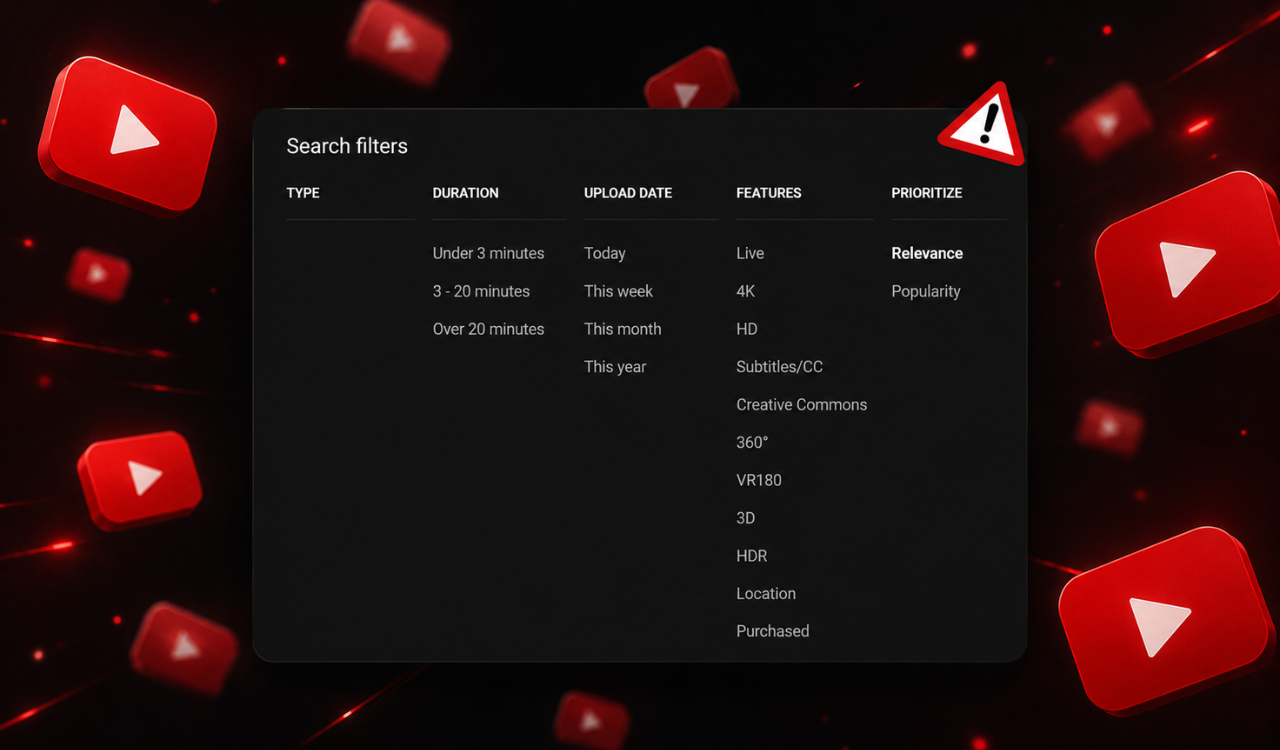Apply the VR180 filter
The height and width of the screenshot is (750, 1280).
[x=759, y=481]
